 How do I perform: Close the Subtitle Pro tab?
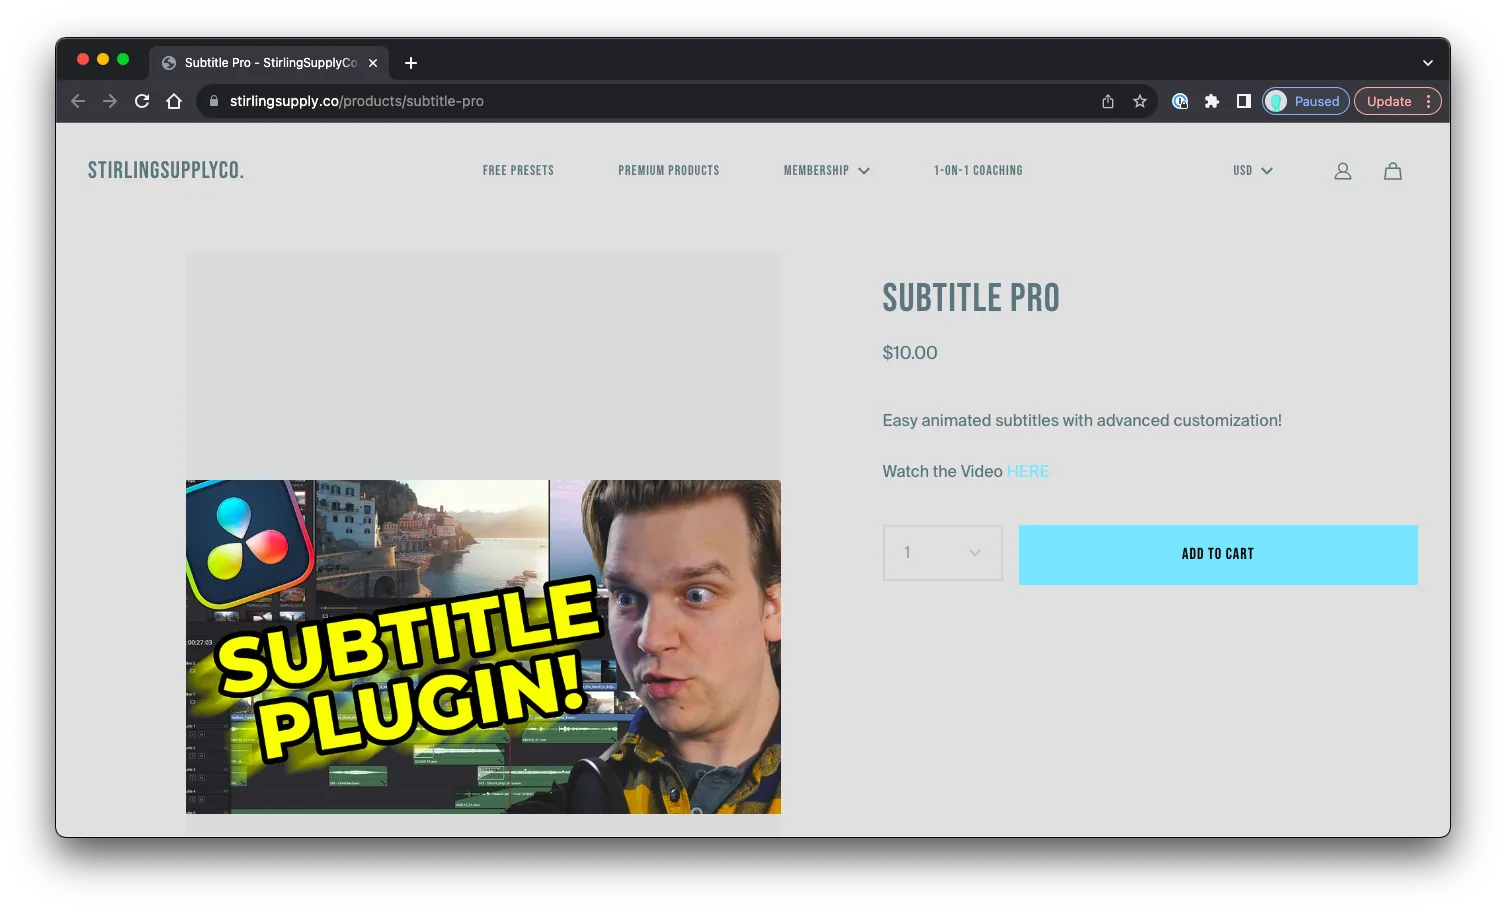[373, 62]
